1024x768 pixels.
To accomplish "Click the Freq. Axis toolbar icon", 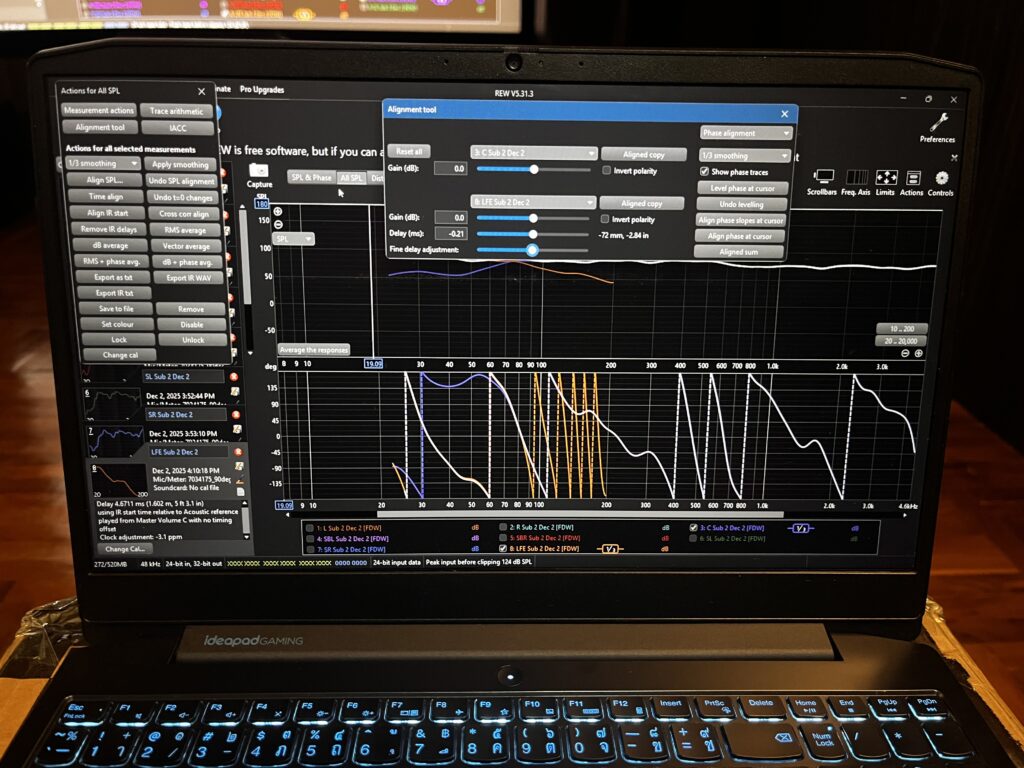I will 856,177.
